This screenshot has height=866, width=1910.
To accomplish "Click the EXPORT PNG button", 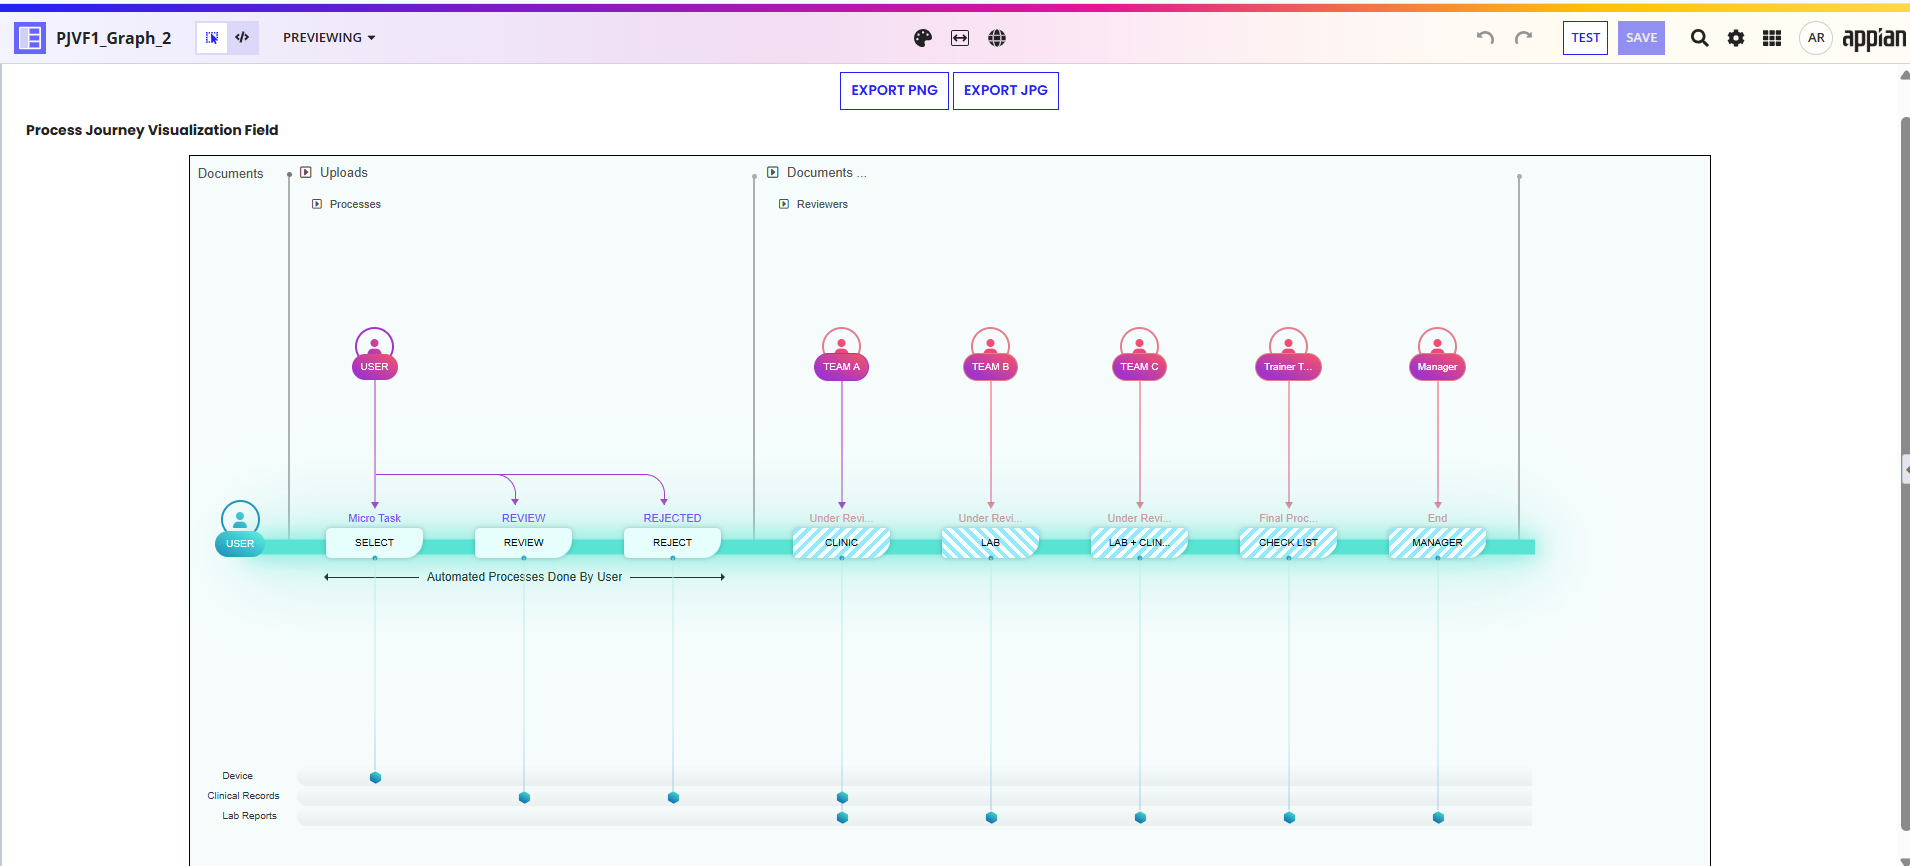I will pos(894,91).
